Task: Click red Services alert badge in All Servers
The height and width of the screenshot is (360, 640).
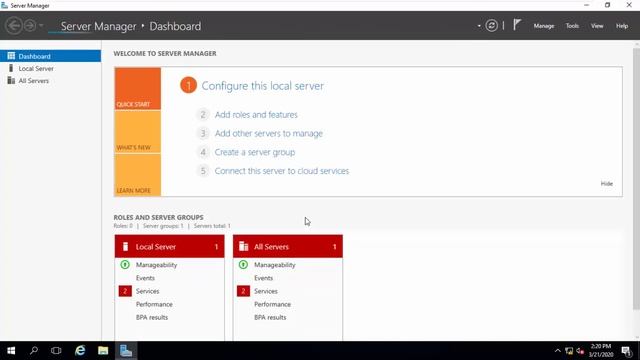Action: [243, 291]
